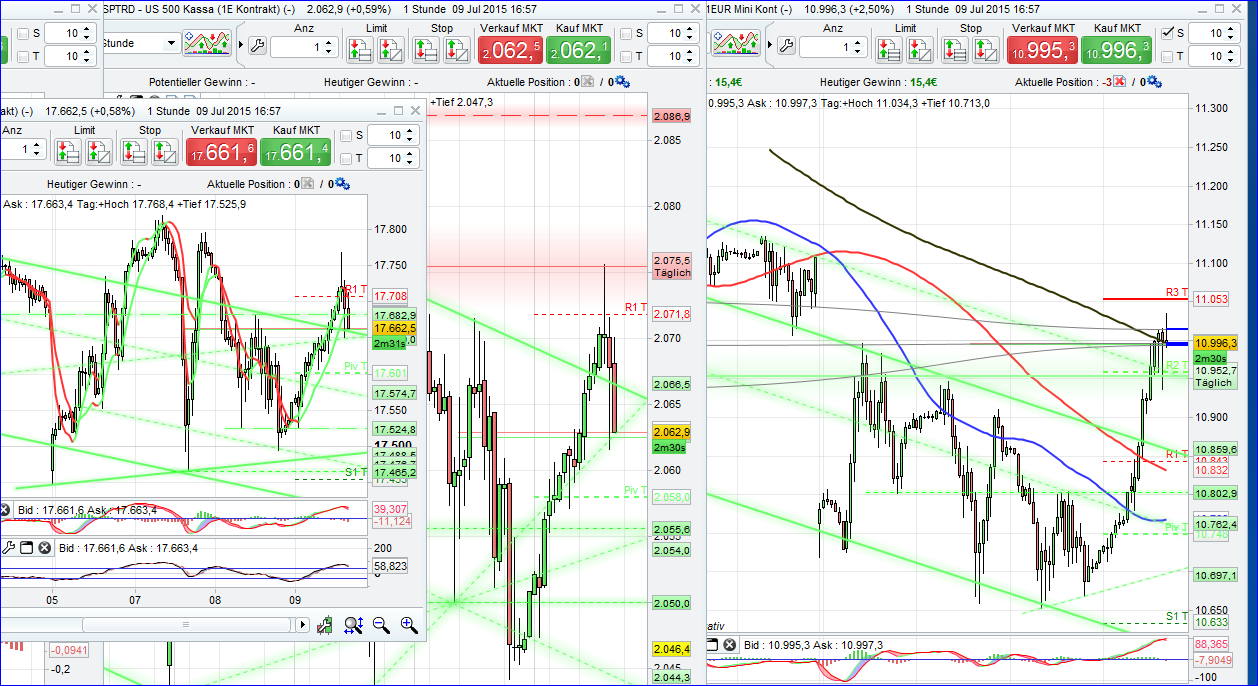Click the Täglich pivot label on the price axis
This screenshot has width=1258, height=686.
pyautogui.click(x=671, y=268)
